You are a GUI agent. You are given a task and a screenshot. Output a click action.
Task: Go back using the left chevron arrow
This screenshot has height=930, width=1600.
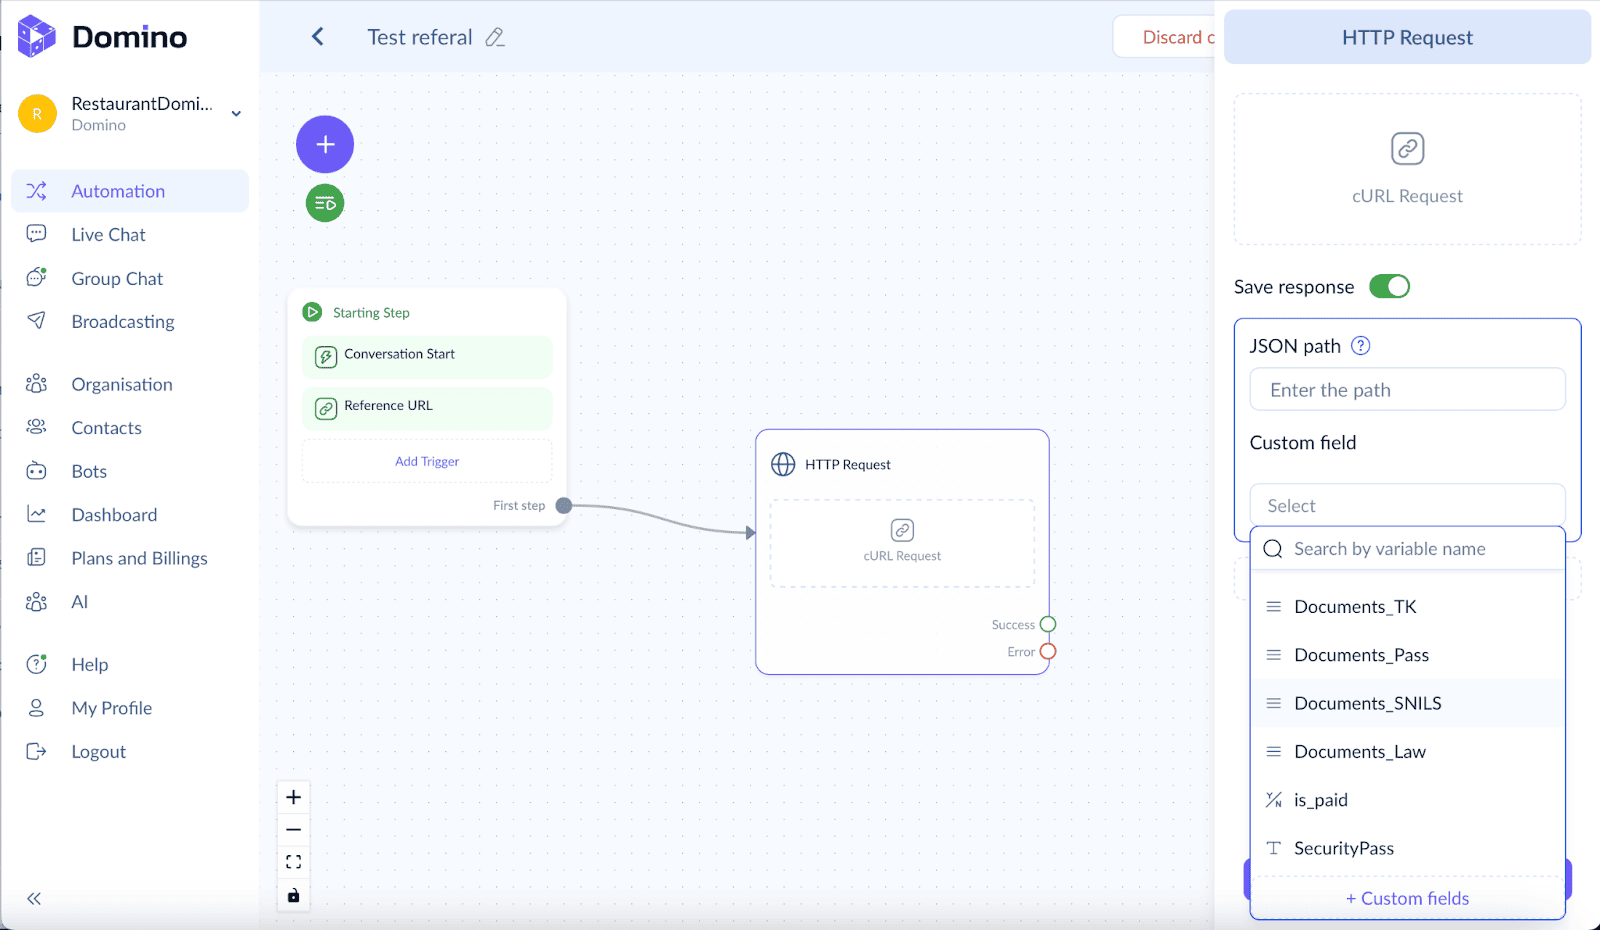coord(318,37)
